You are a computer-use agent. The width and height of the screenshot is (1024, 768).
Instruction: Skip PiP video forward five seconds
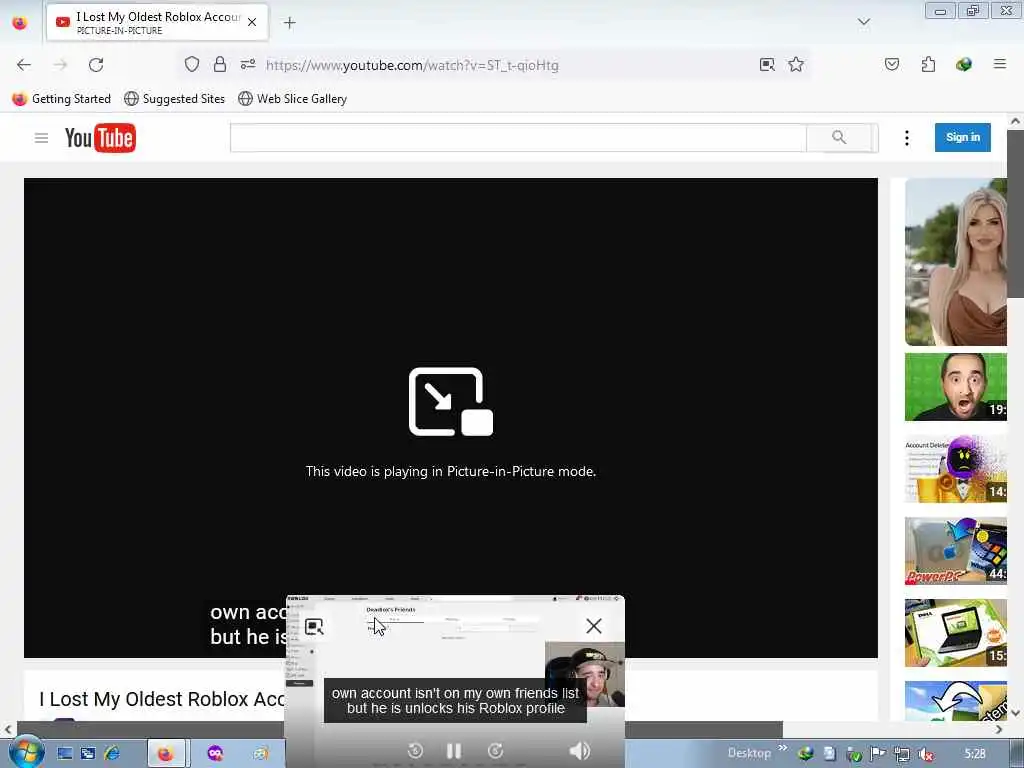495,751
